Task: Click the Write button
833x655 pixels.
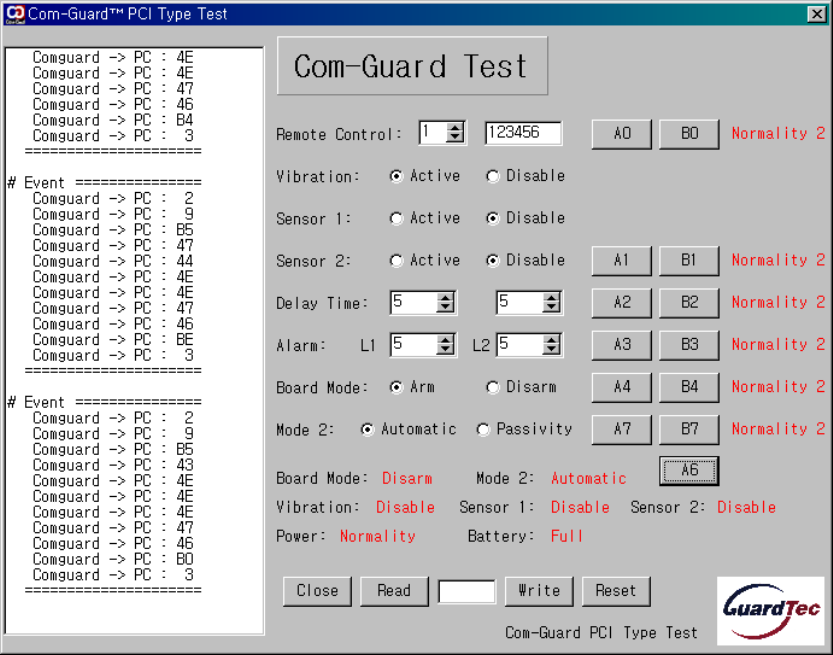Action: coord(539,591)
